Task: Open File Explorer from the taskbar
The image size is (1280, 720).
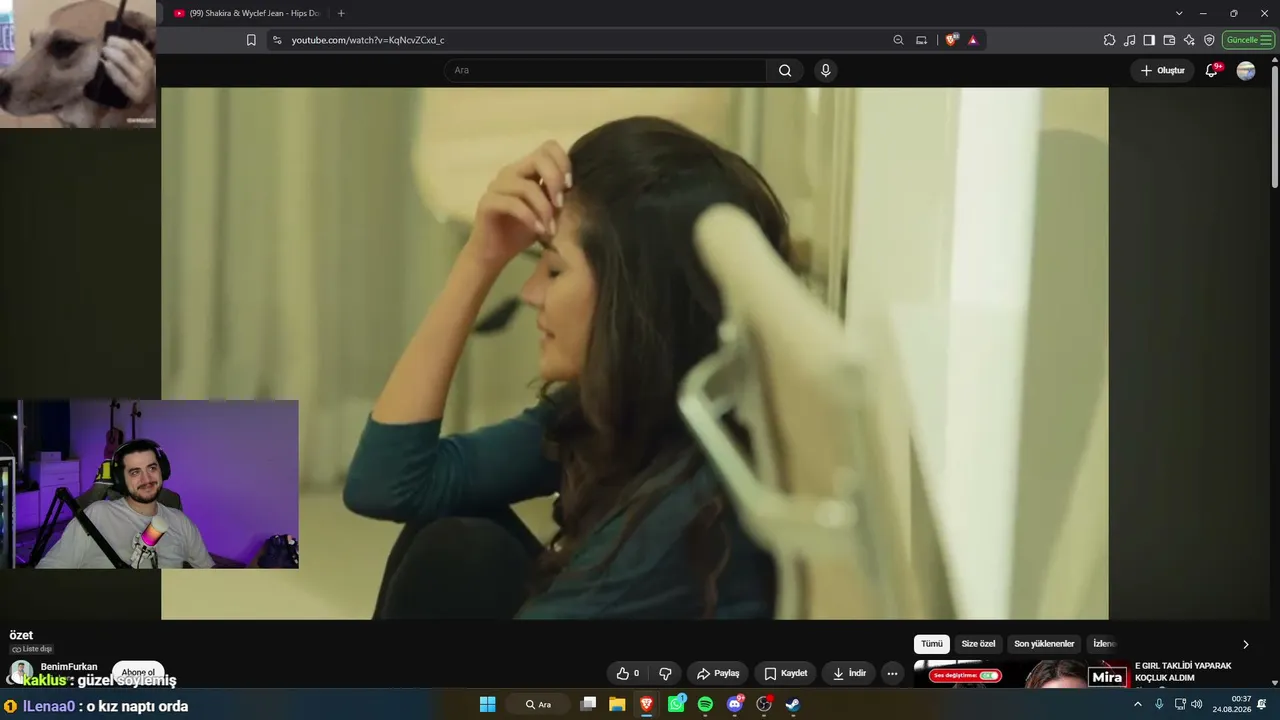Action: click(x=617, y=704)
